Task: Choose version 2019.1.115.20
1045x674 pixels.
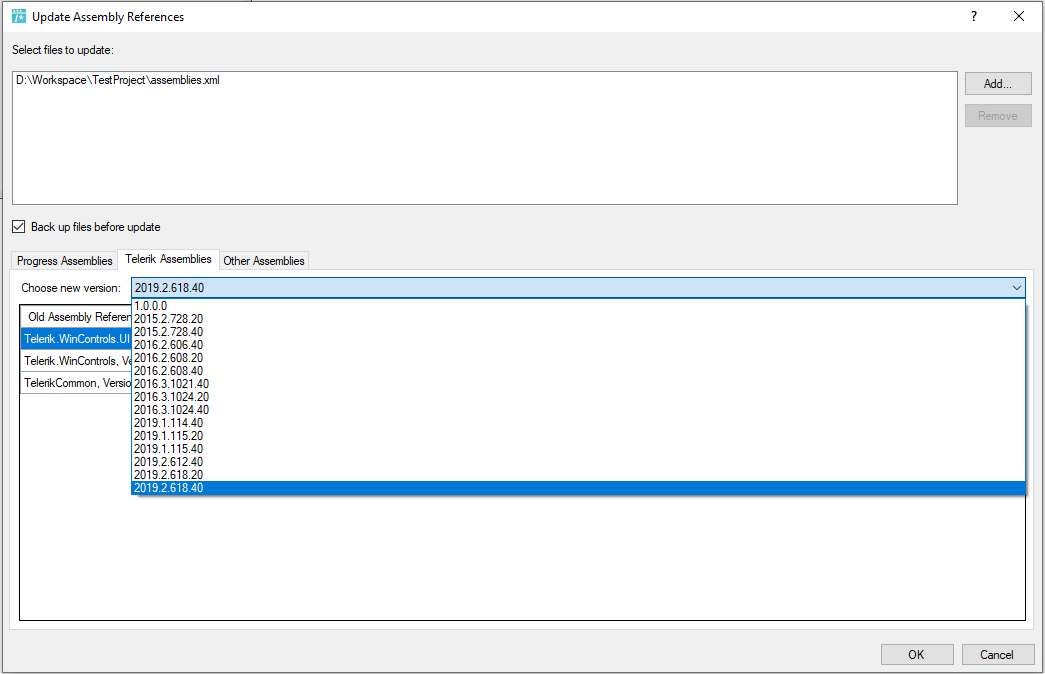Action: pos(578,436)
